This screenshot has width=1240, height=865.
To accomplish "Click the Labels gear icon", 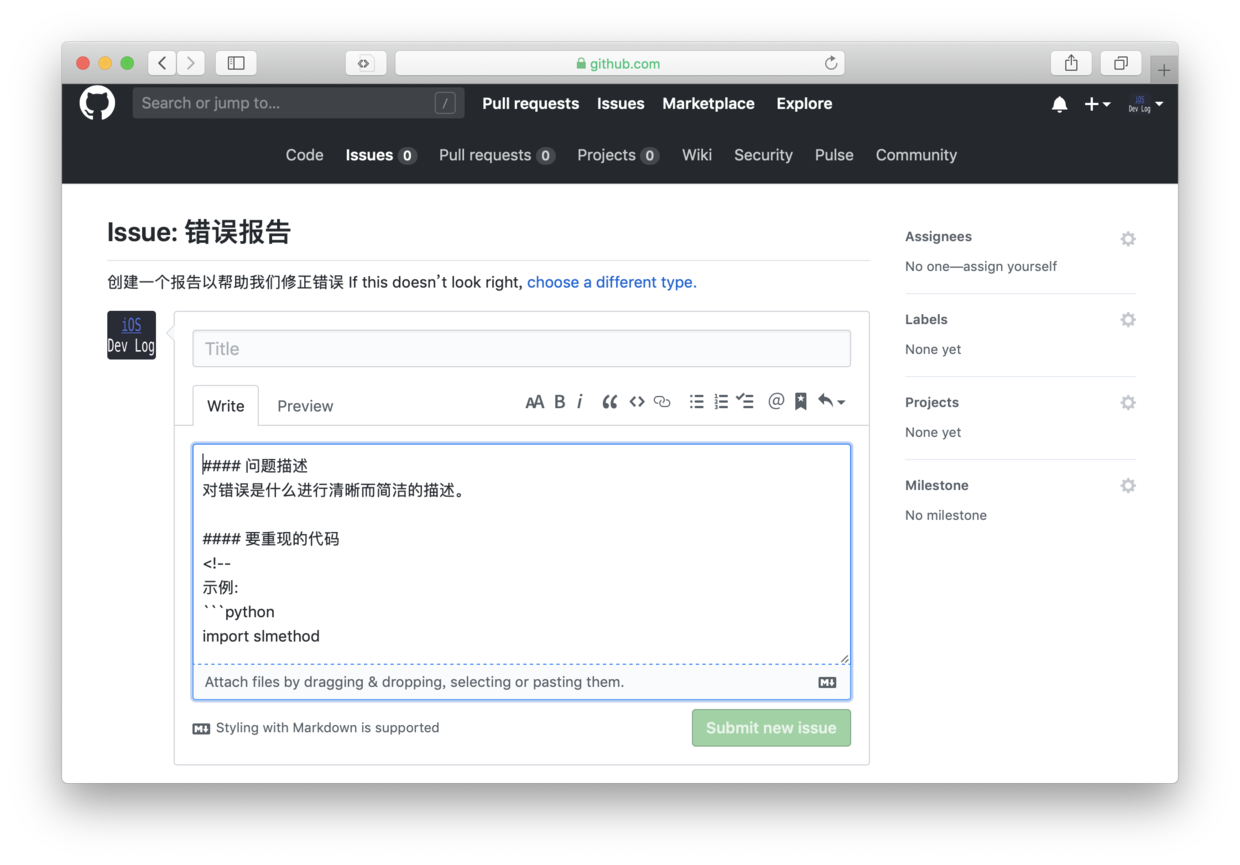I will pyautogui.click(x=1128, y=320).
